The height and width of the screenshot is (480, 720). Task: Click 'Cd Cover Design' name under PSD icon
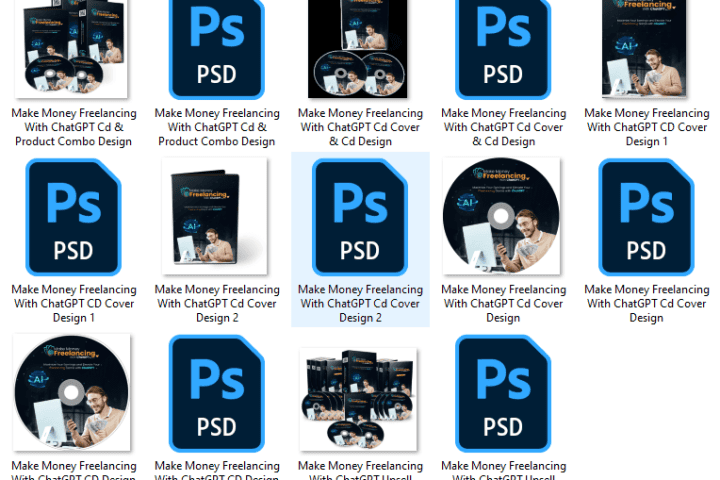coord(647,304)
